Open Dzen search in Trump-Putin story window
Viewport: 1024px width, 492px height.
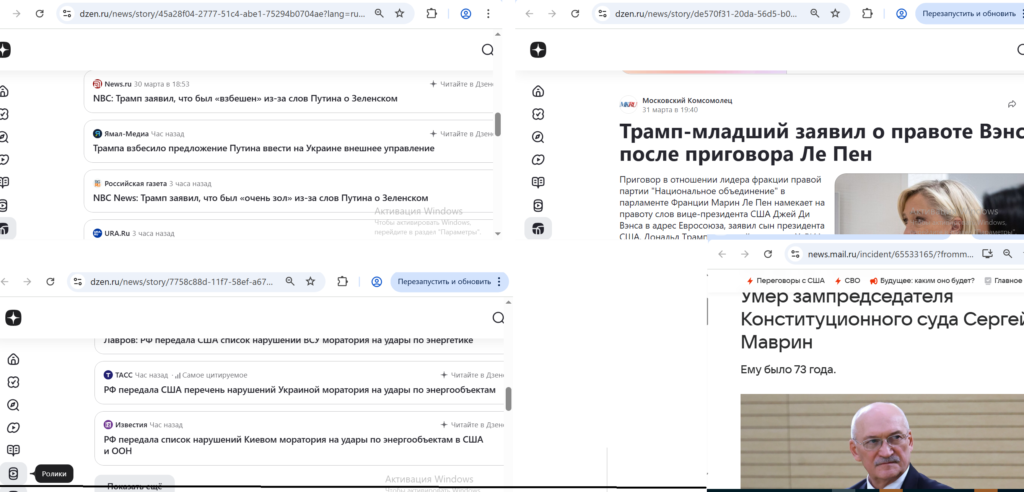coord(487,50)
